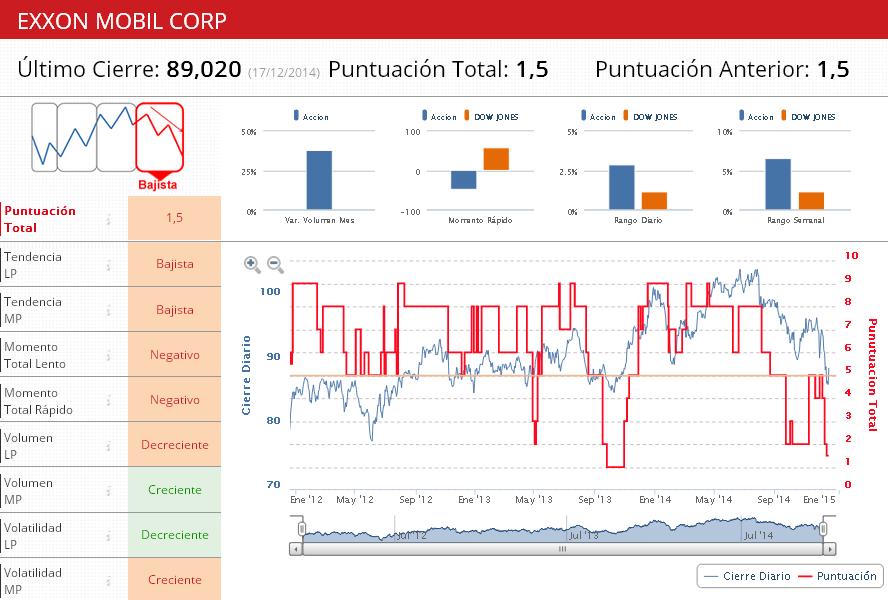Click the 1,5 Puntuación Total value cell
Image resolution: width=888 pixels, height=600 pixels.
[174, 218]
